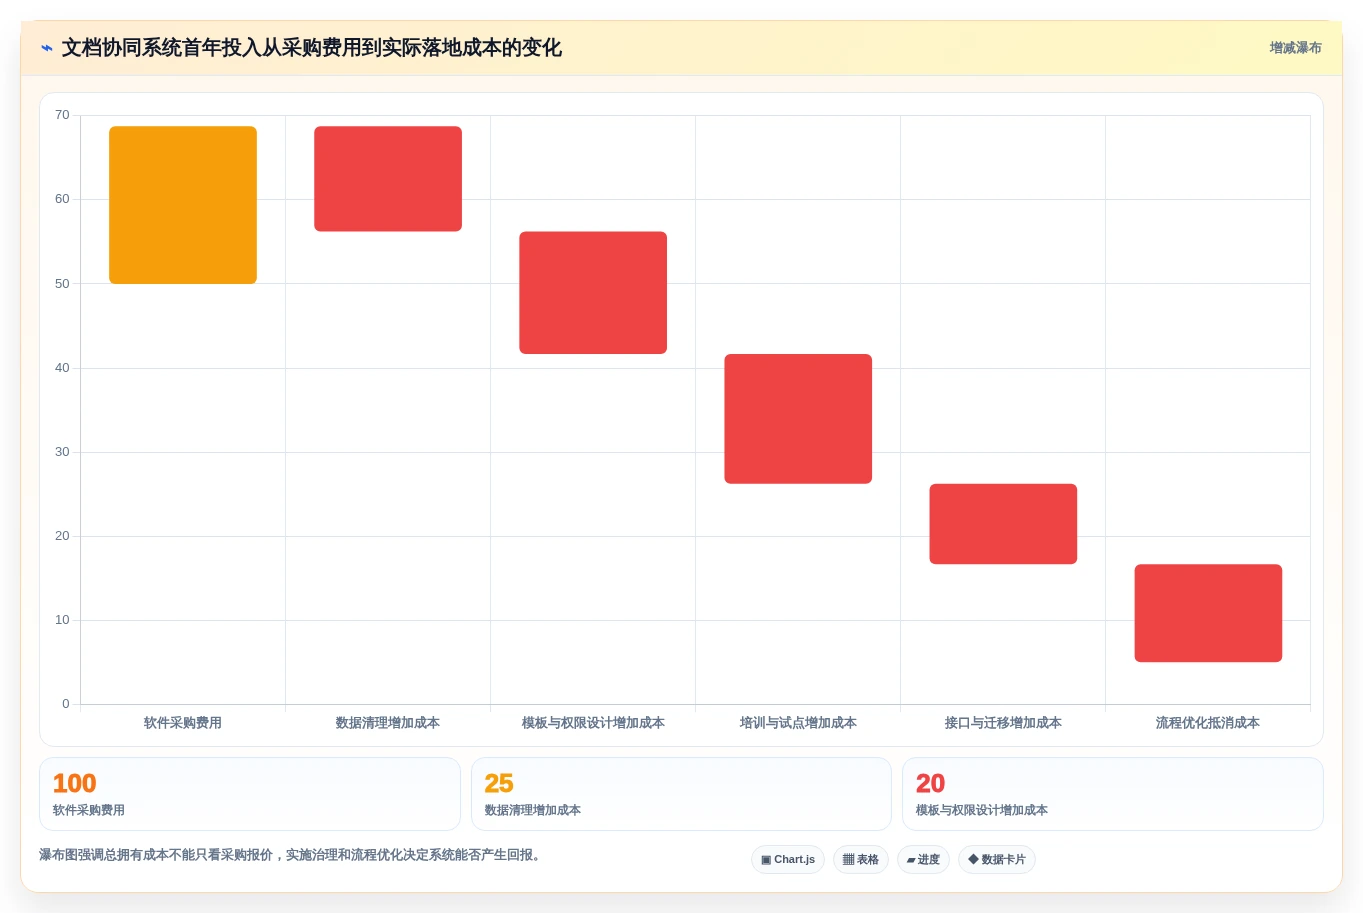Click the 增减瀑布 label in the header
This screenshot has height=913, width=1363.
(x=1295, y=48)
